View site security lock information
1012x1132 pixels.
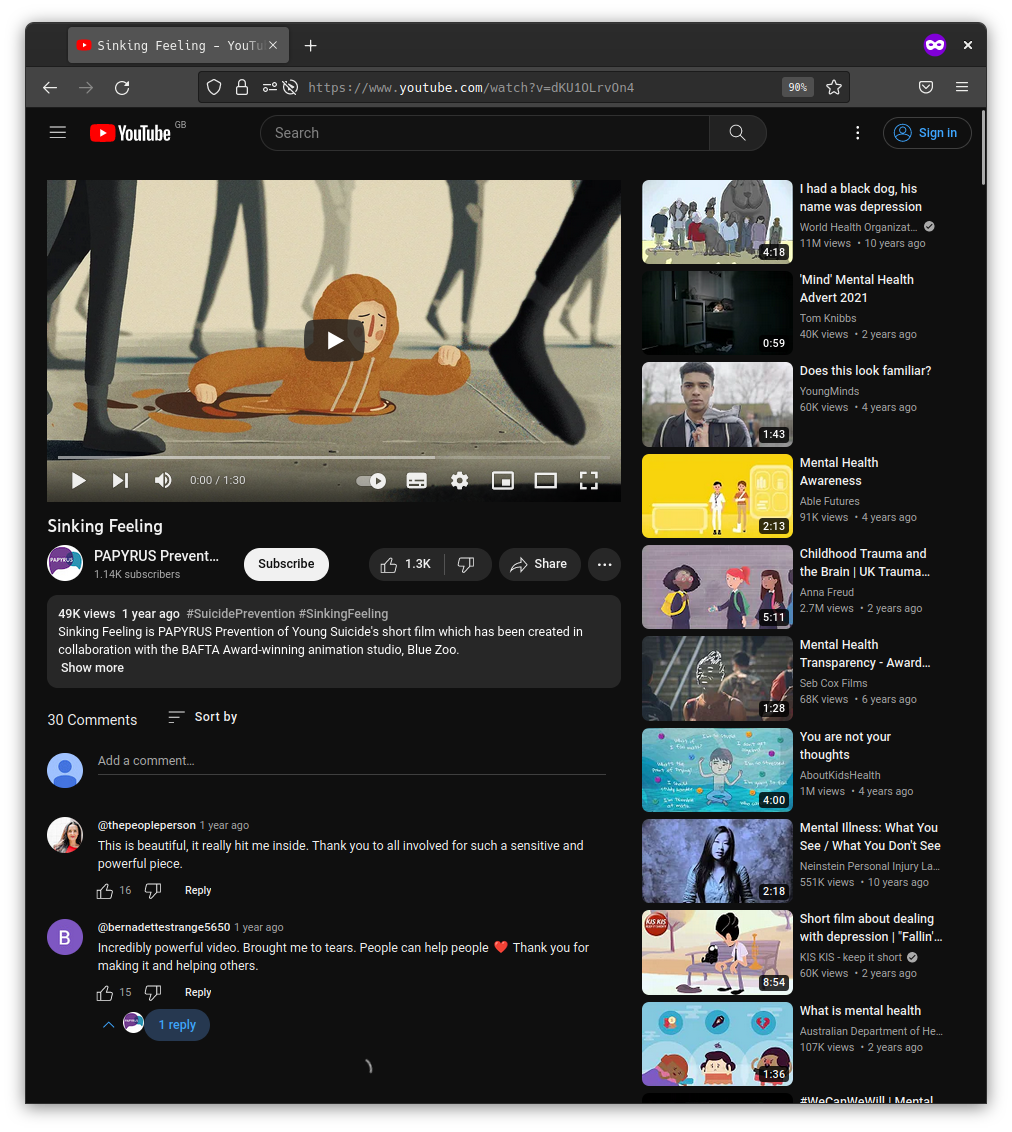242,87
